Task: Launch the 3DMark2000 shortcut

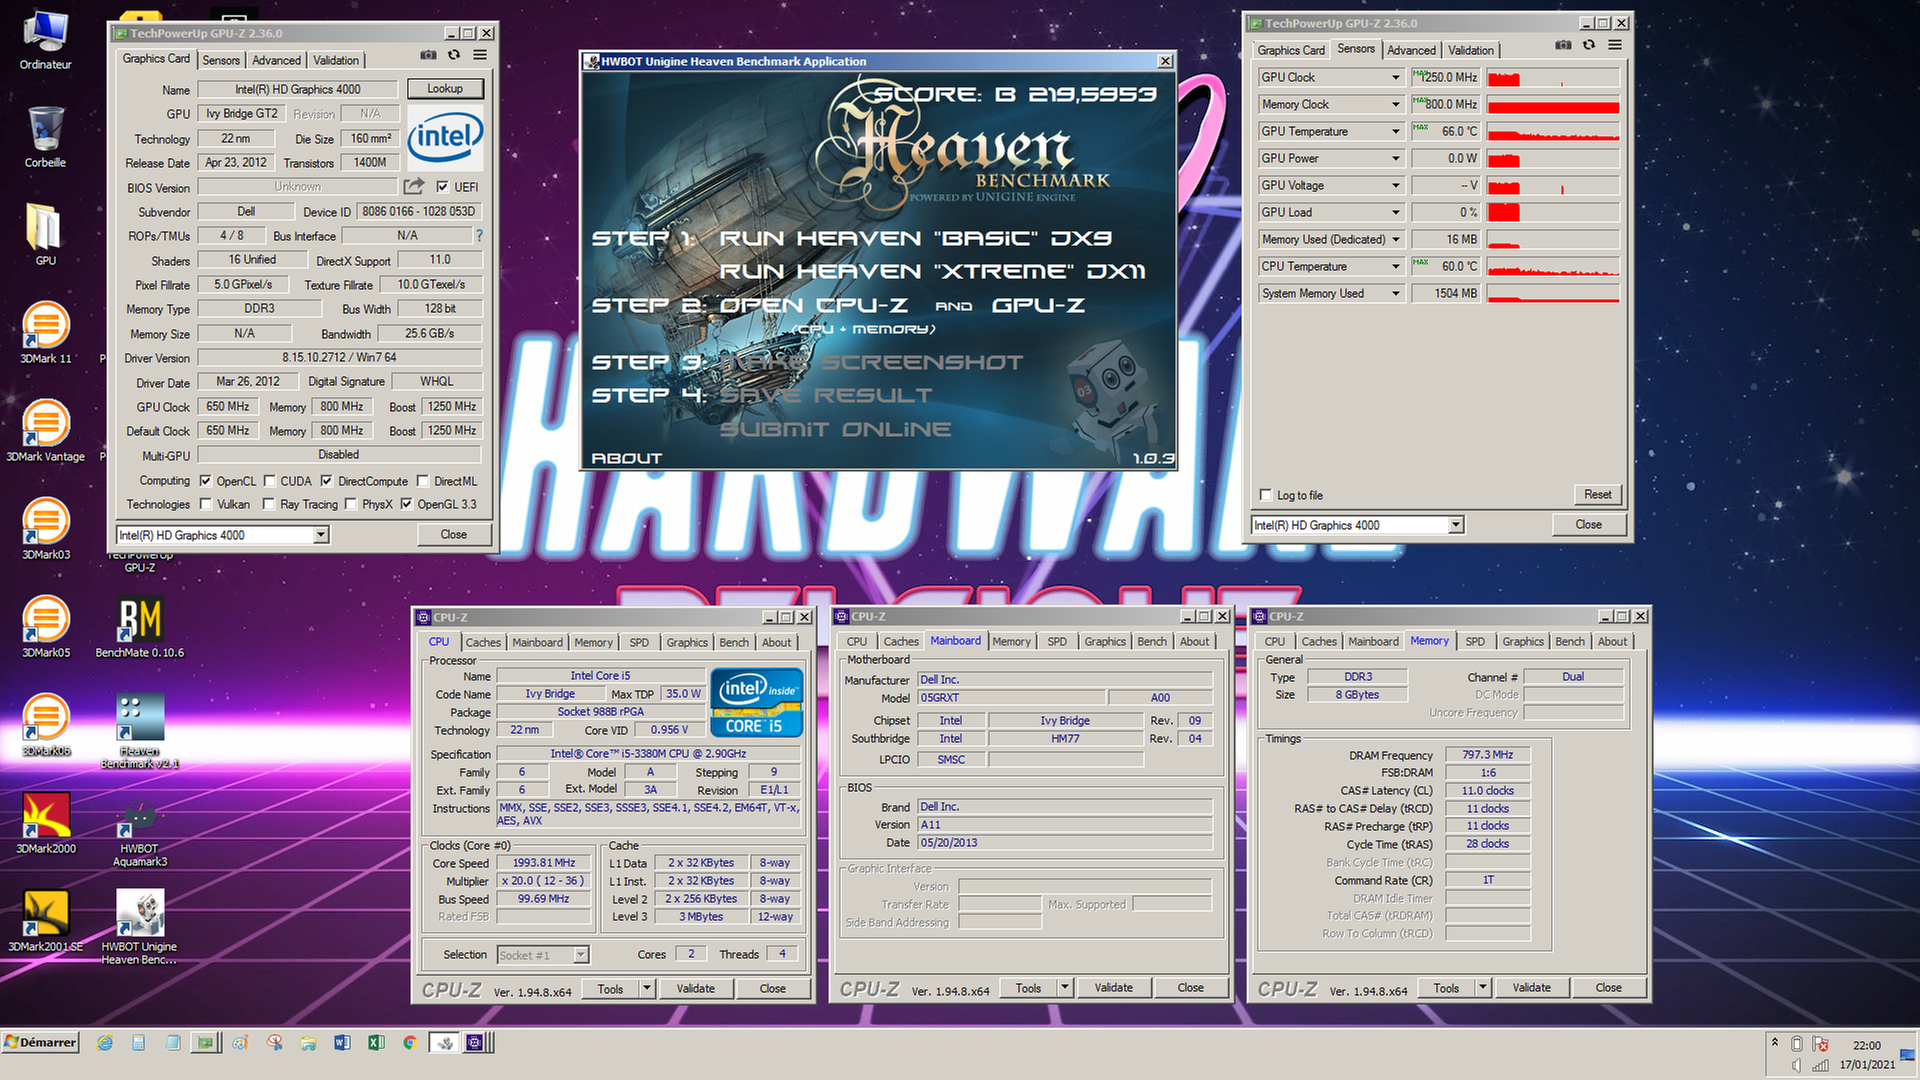Action: pos(45,823)
